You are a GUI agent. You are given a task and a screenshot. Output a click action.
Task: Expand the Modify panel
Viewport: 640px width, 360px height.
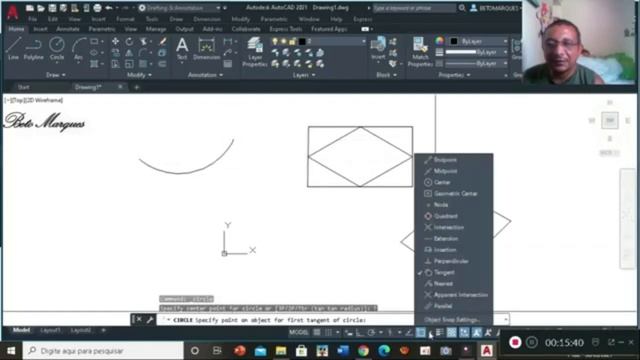[139, 75]
